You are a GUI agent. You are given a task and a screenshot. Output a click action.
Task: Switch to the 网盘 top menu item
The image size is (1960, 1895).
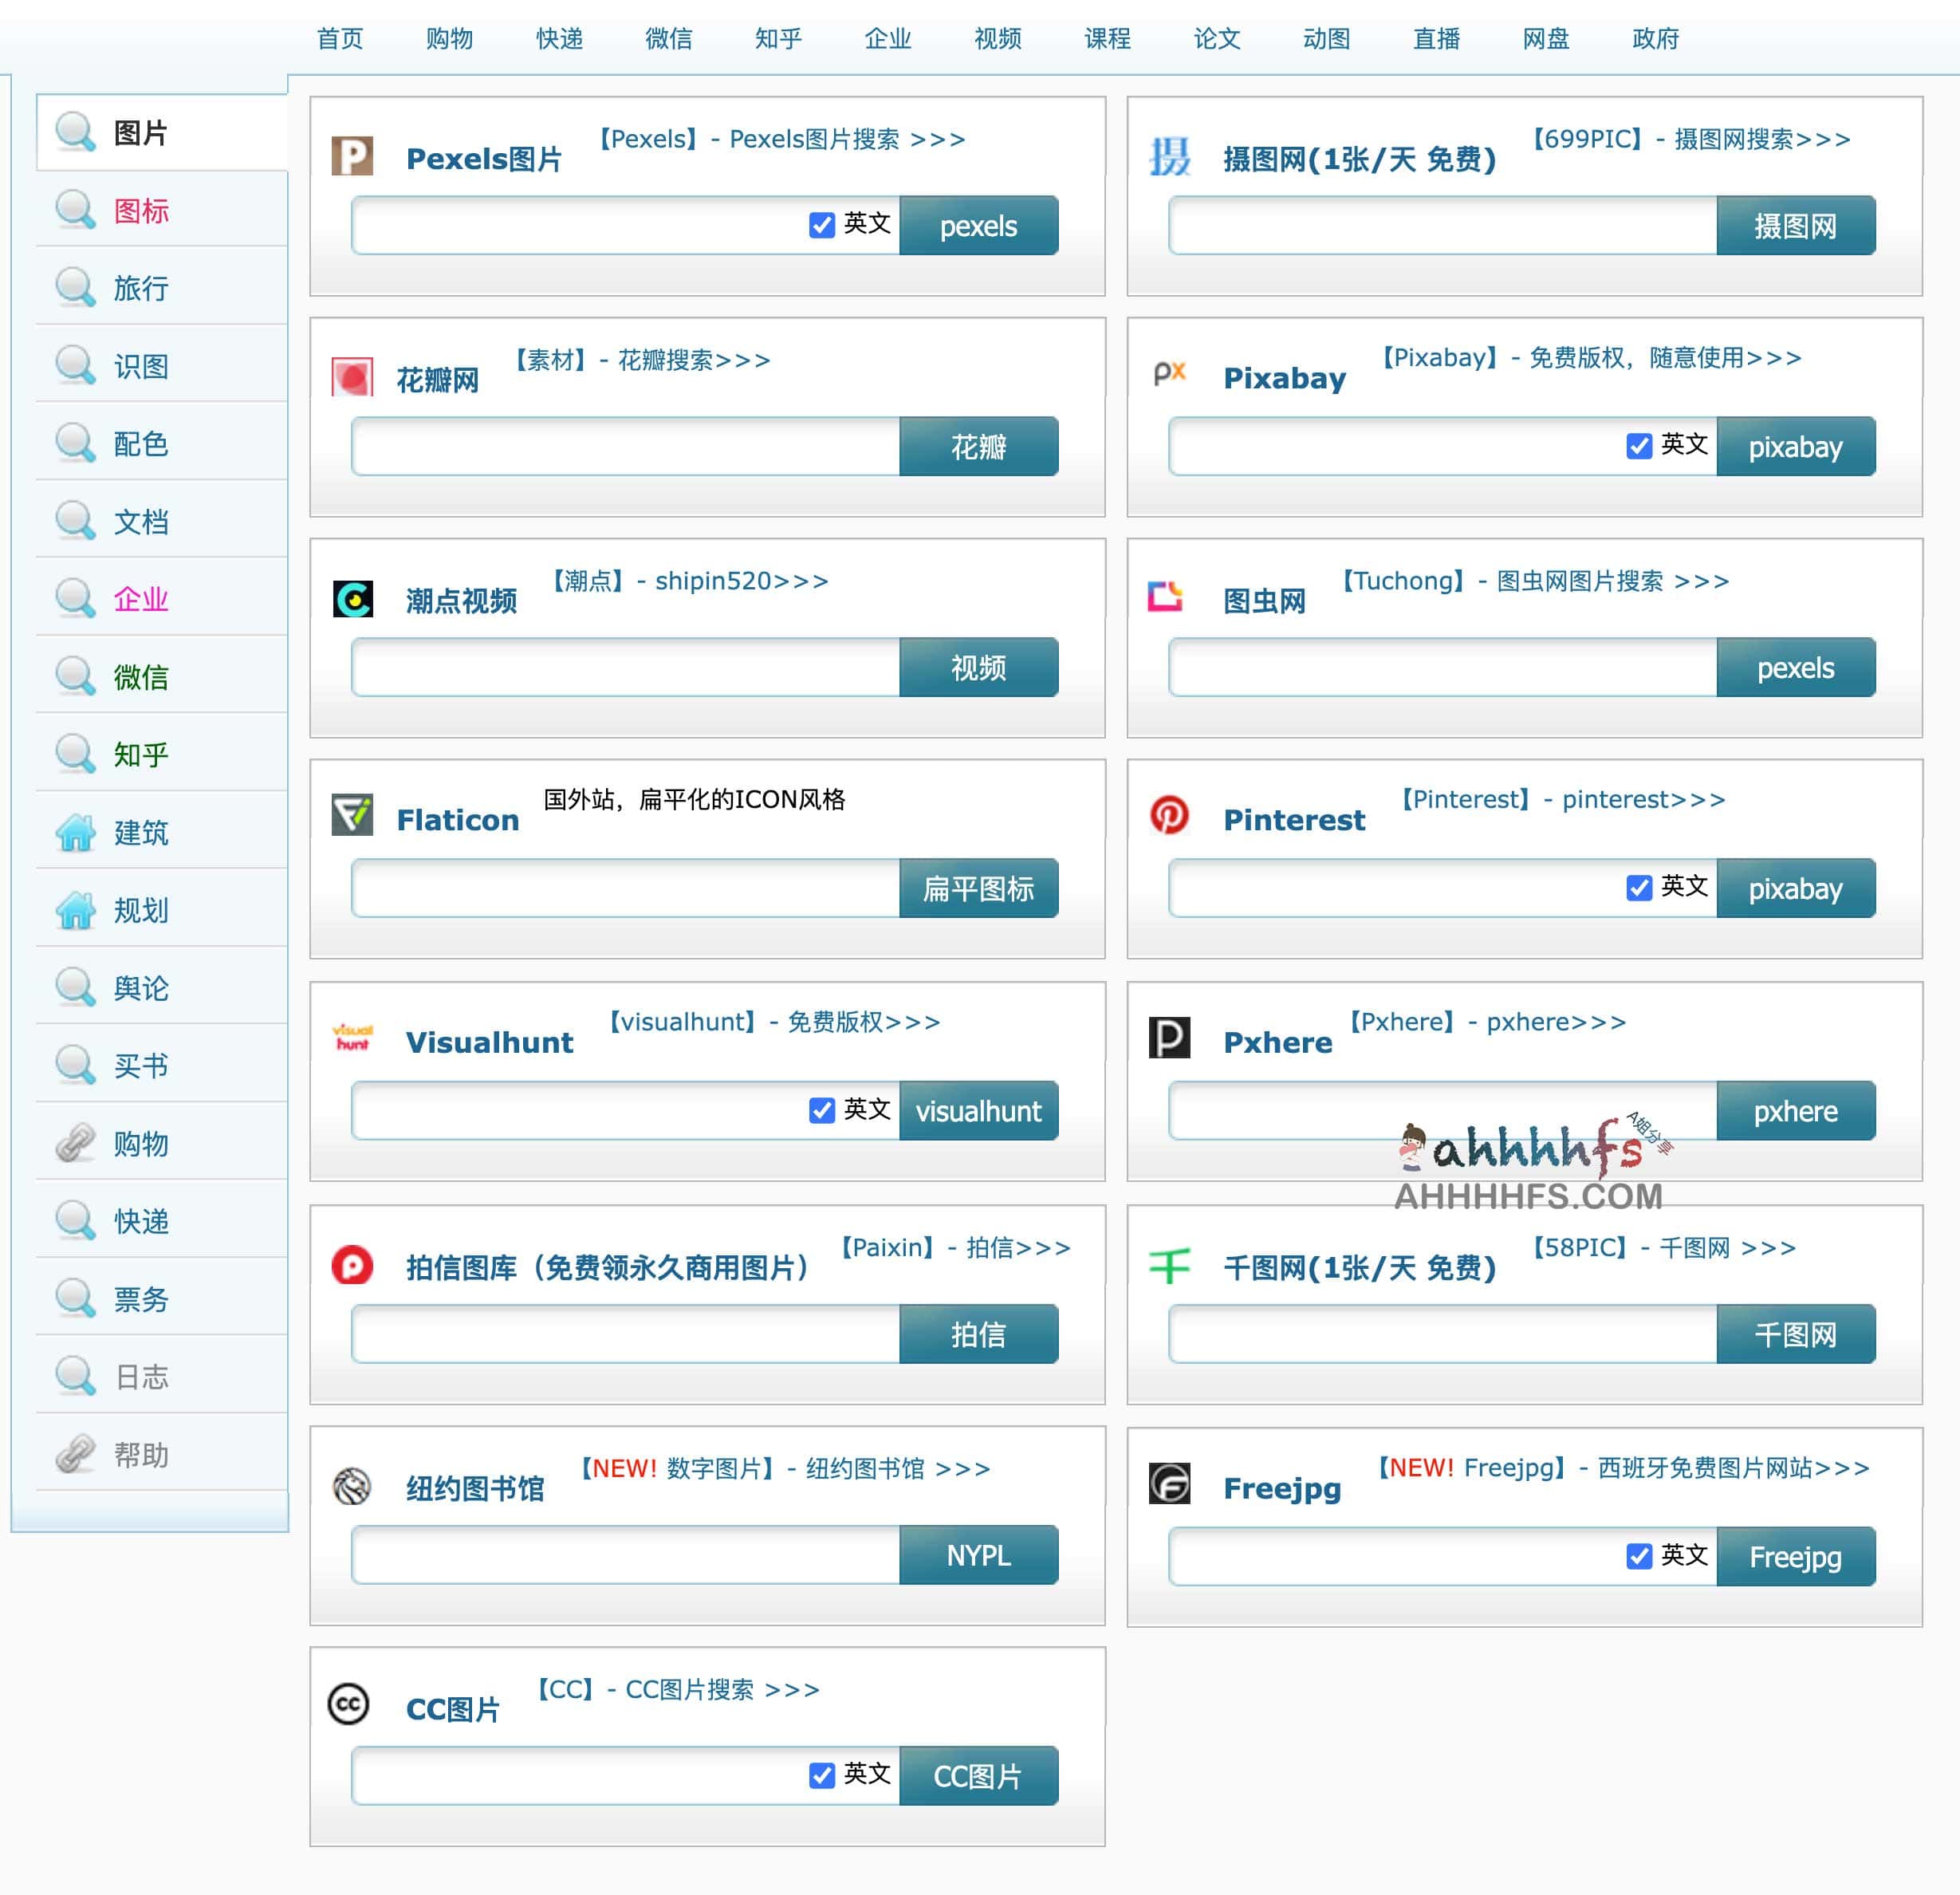1545,39
